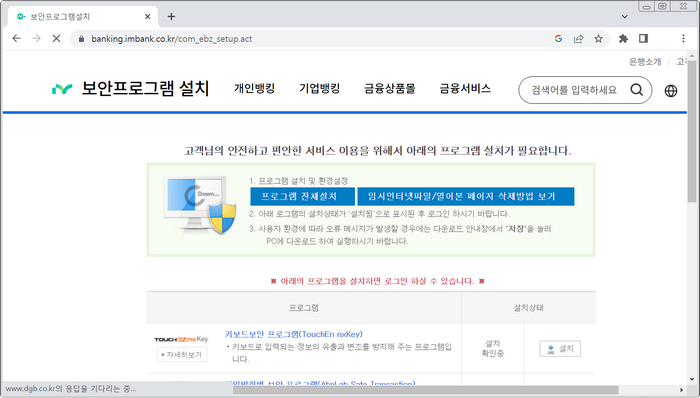Click 자세히보기 under TouchEn nxKey

[182, 355]
